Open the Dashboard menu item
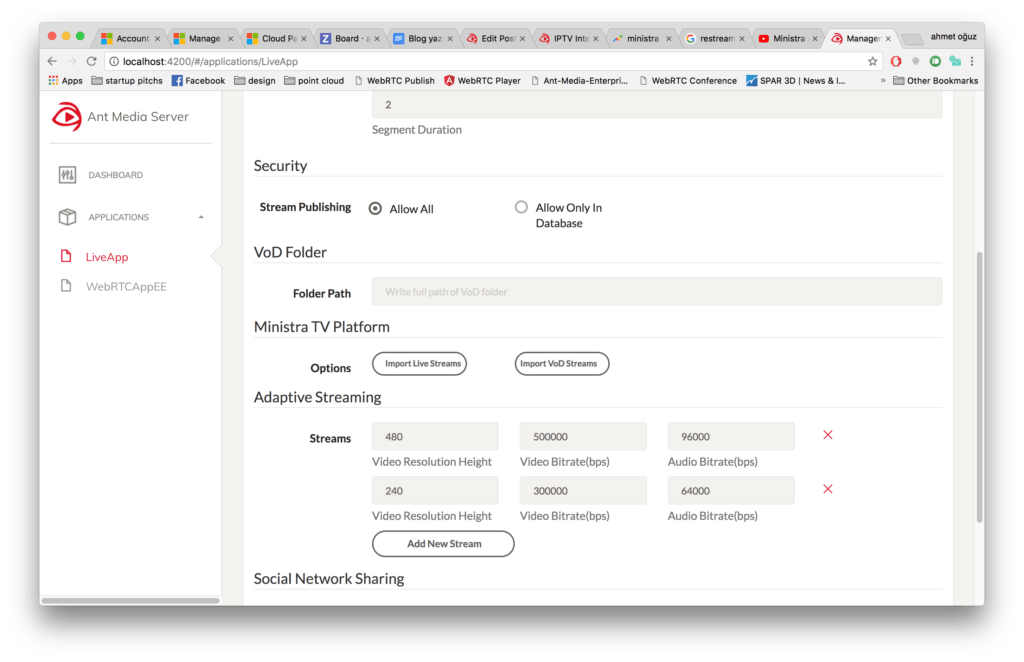This screenshot has width=1024, height=662. coord(116,175)
